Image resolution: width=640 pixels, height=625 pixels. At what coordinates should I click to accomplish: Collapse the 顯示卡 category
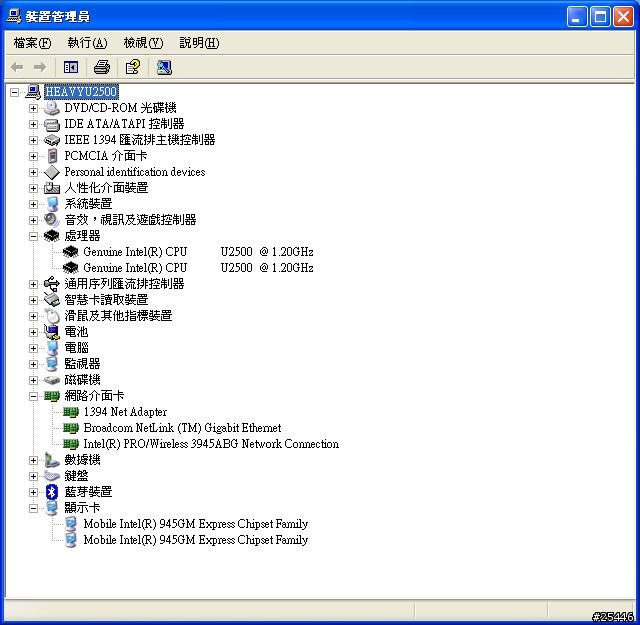pos(33,508)
